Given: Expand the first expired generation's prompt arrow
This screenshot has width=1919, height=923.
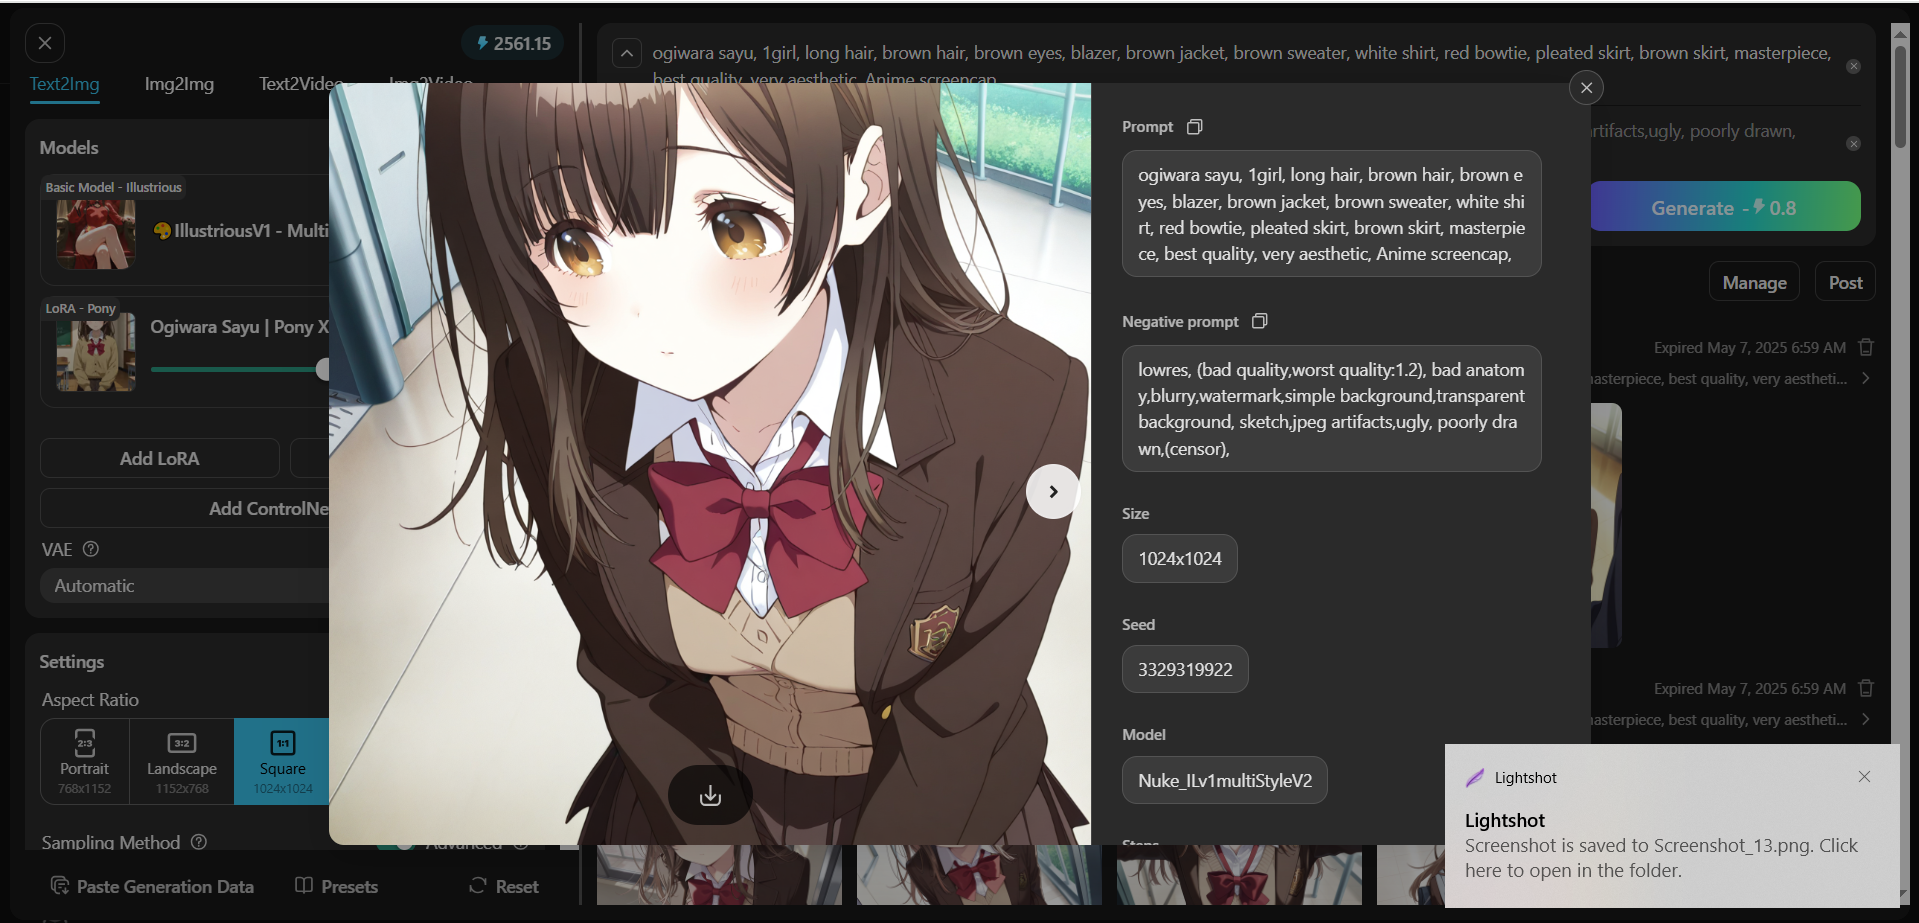Looking at the screenshot, I should tap(1865, 378).
